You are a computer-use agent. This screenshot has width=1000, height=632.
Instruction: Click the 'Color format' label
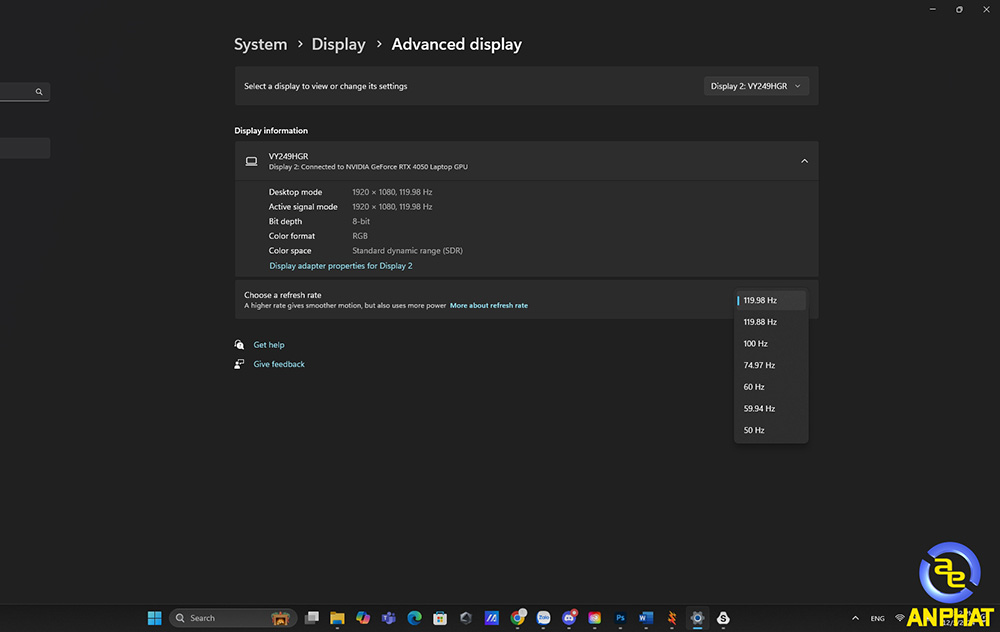point(291,236)
